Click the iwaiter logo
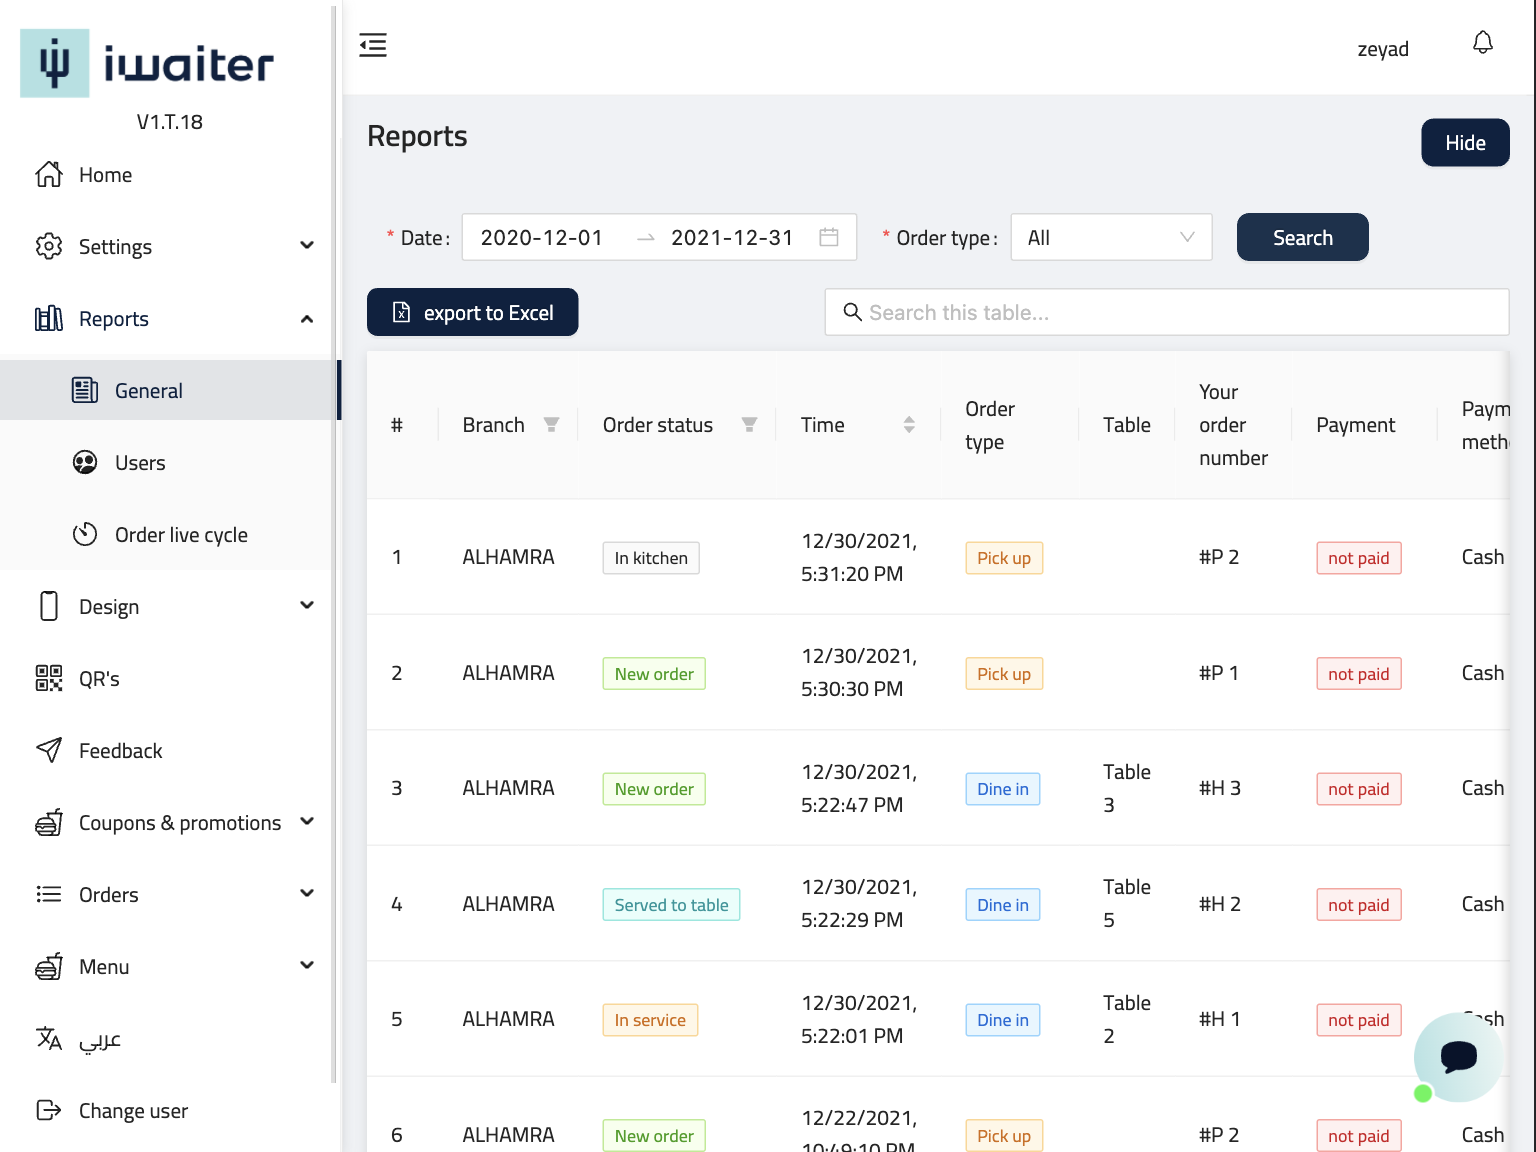This screenshot has width=1536, height=1152. click(x=147, y=64)
